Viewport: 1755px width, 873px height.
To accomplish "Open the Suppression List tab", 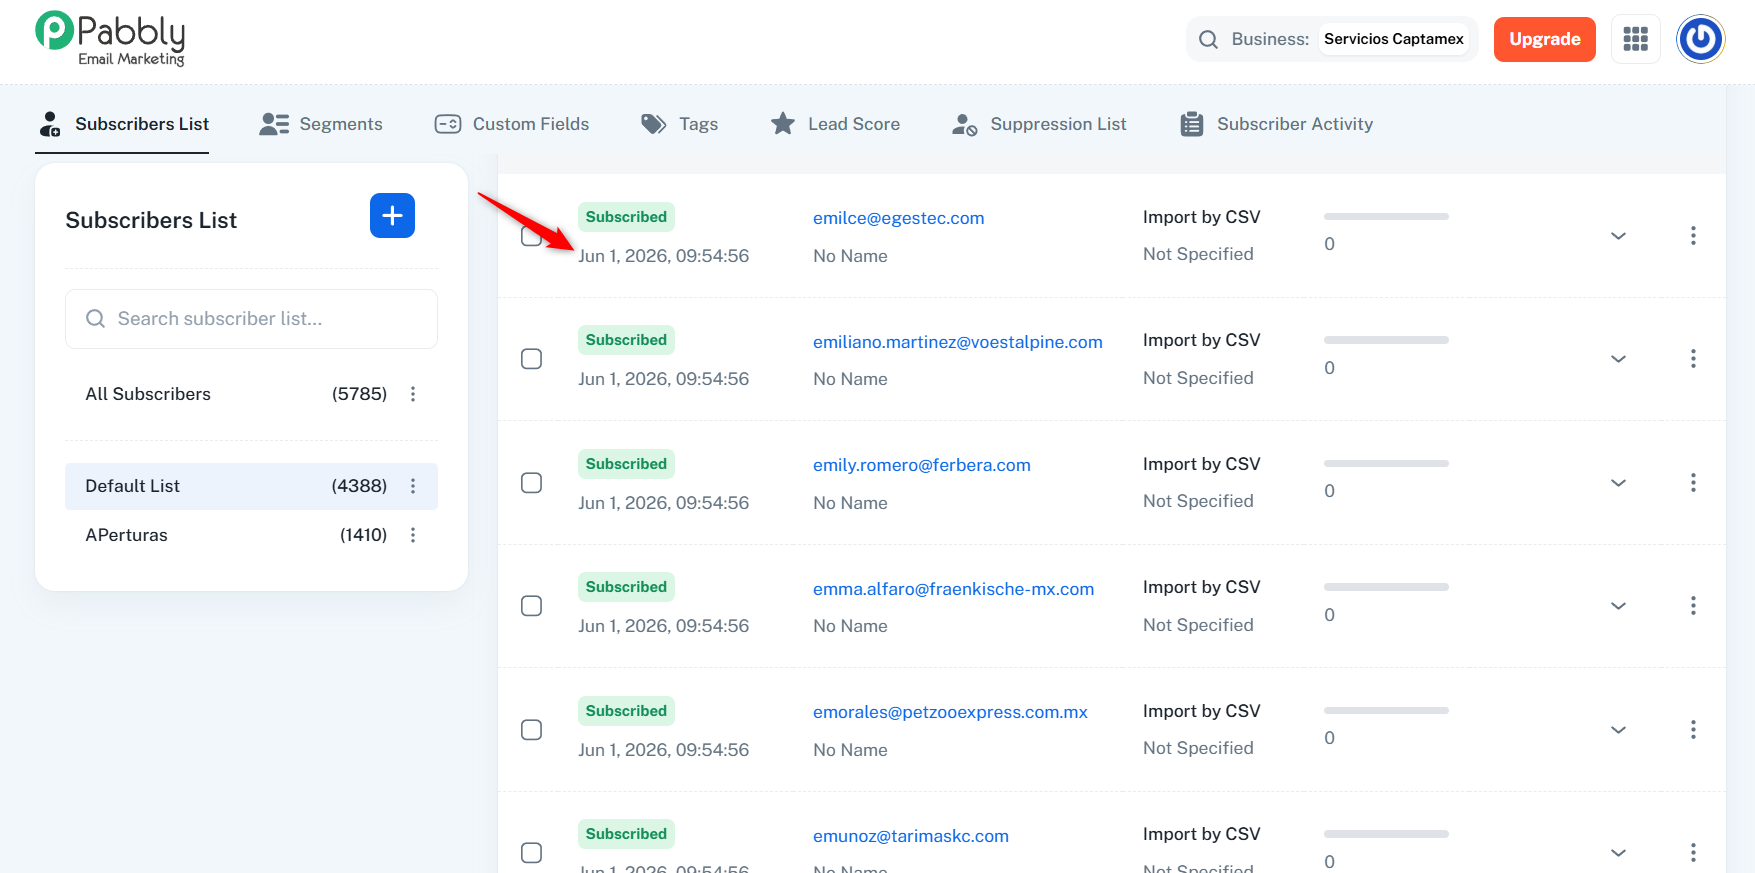I will 1039,124.
